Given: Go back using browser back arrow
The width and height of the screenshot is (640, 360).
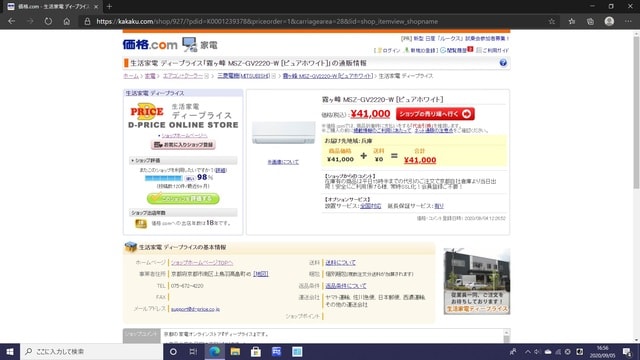Looking at the screenshot, I should tap(11, 21).
